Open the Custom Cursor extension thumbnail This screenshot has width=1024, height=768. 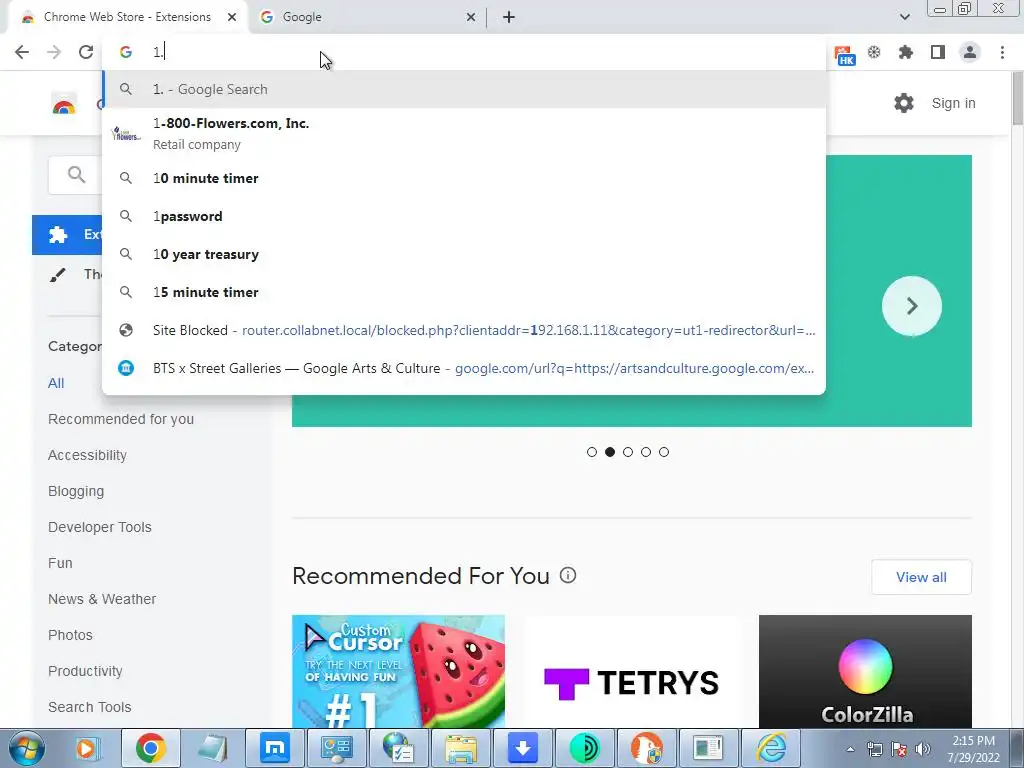point(398,671)
